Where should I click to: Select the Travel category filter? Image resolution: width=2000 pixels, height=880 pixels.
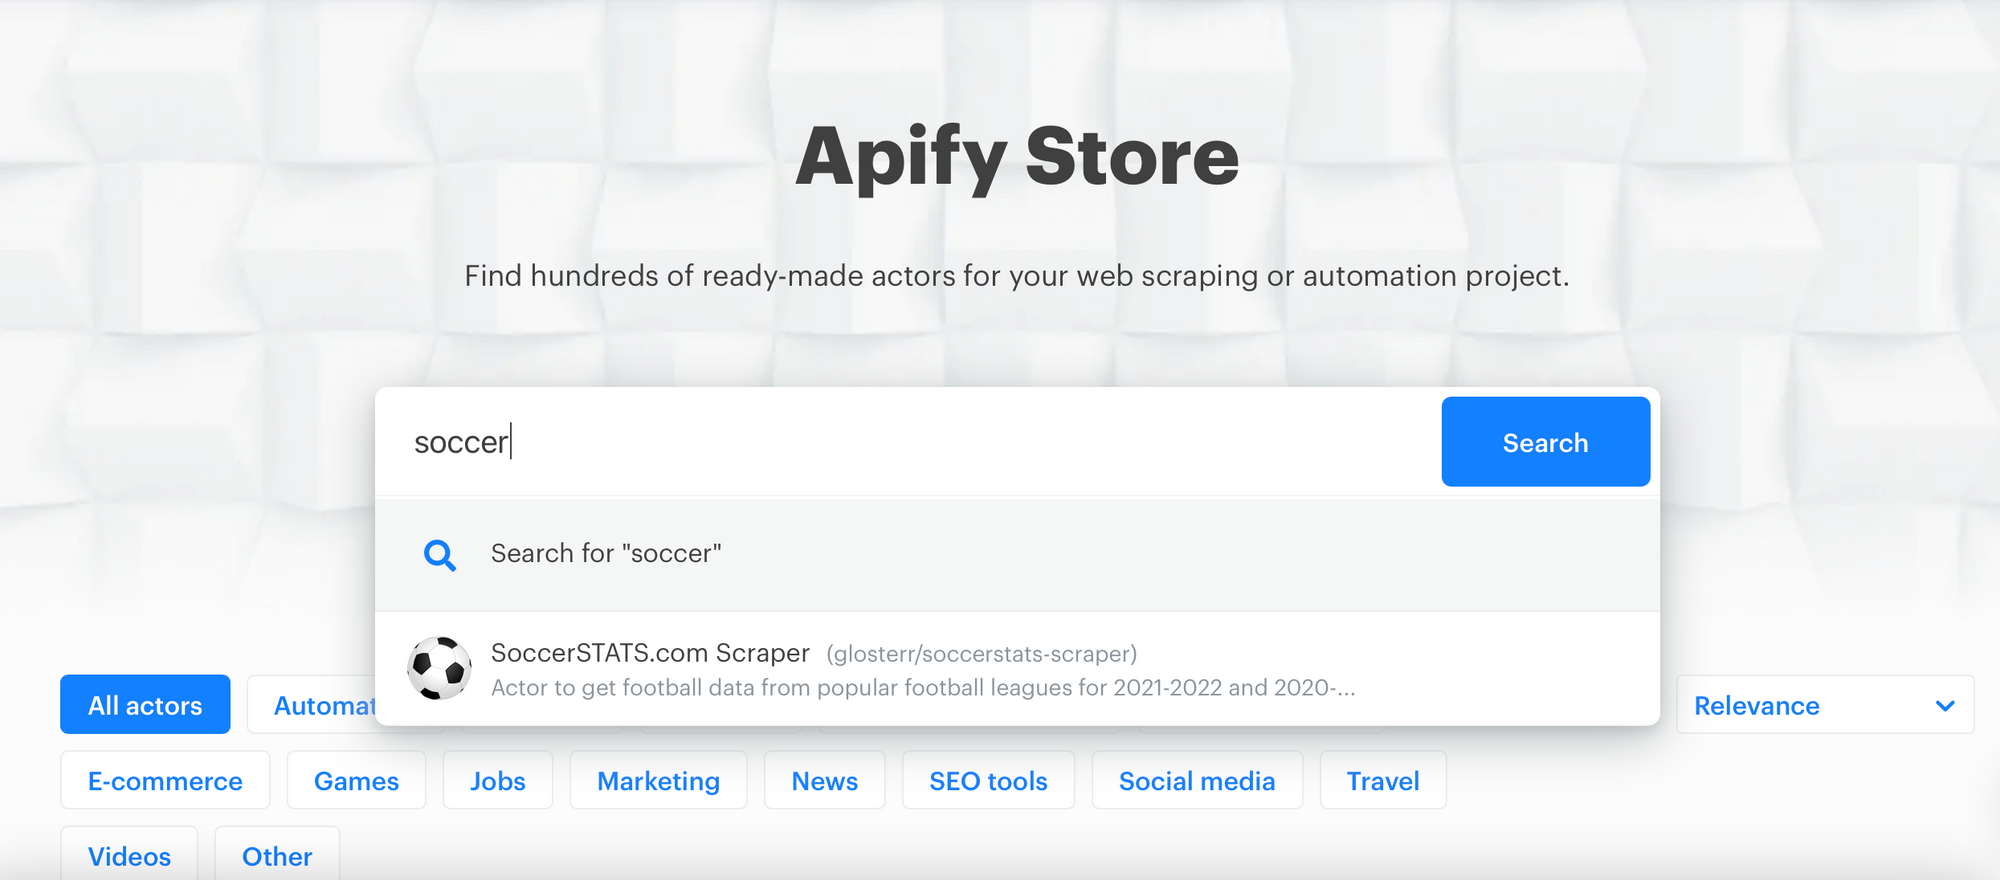coord(1383,781)
